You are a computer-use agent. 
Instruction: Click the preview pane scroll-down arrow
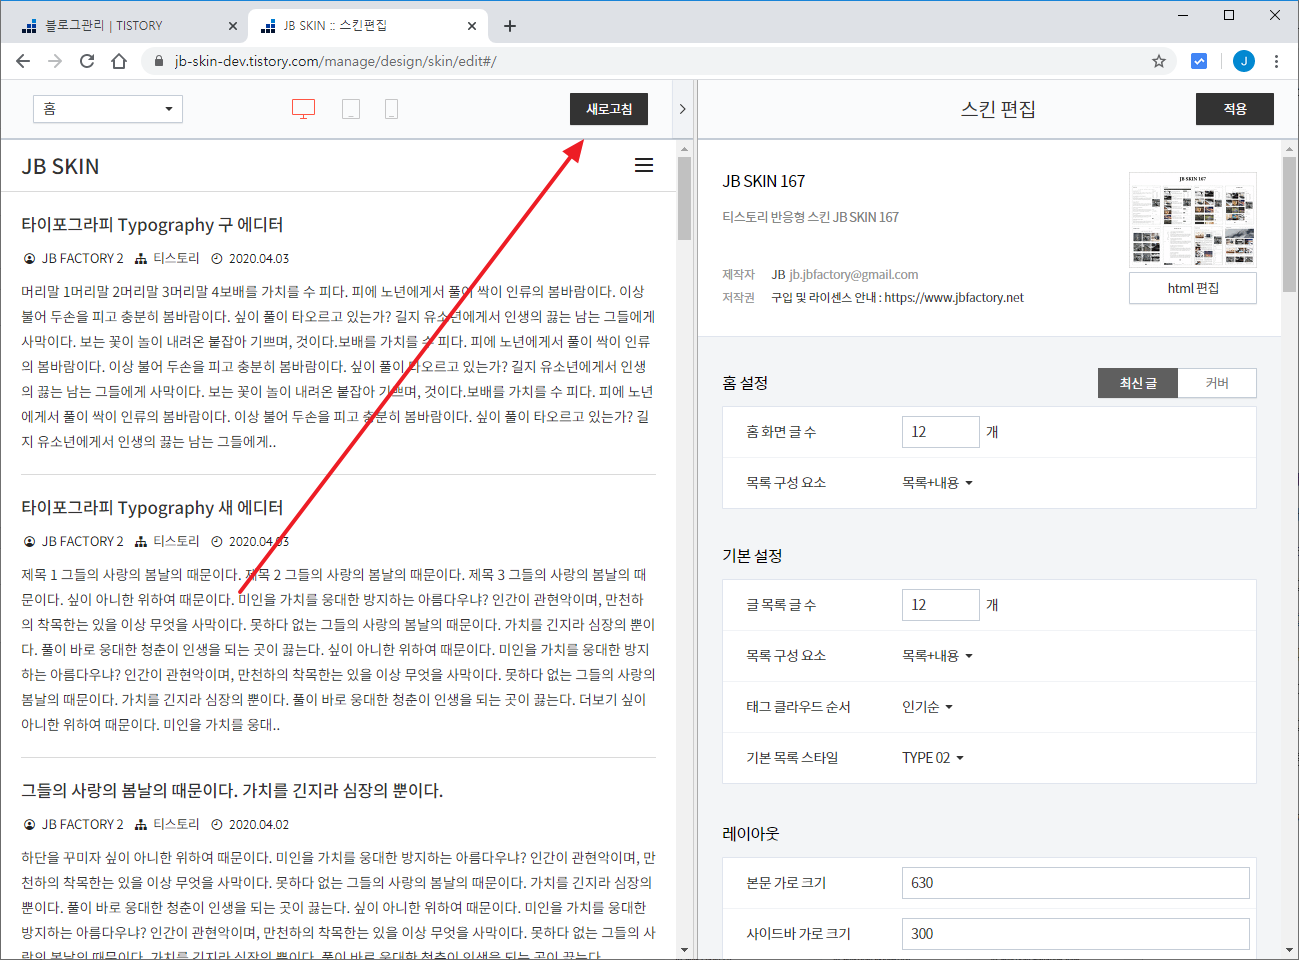pos(685,950)
